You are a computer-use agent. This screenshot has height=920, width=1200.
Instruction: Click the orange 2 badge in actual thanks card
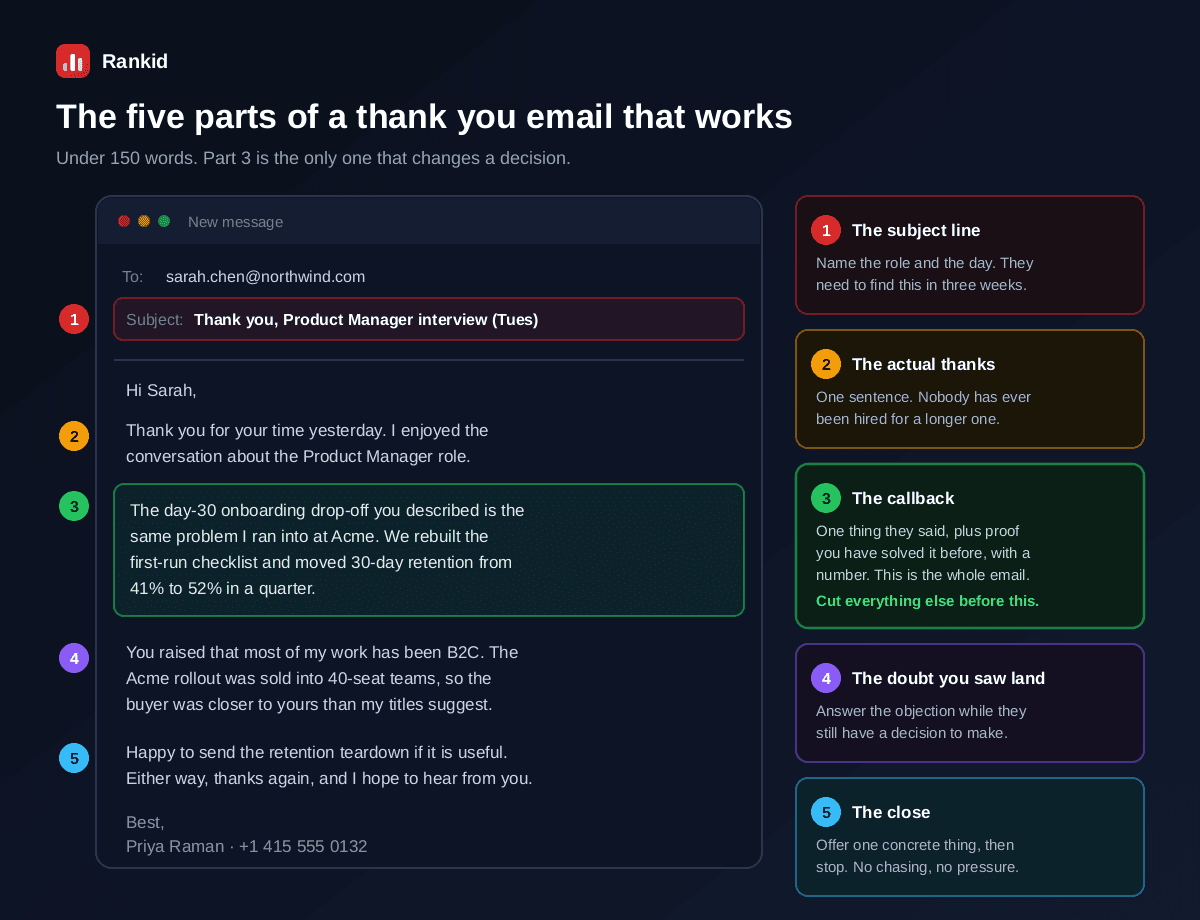click(826, 364)
